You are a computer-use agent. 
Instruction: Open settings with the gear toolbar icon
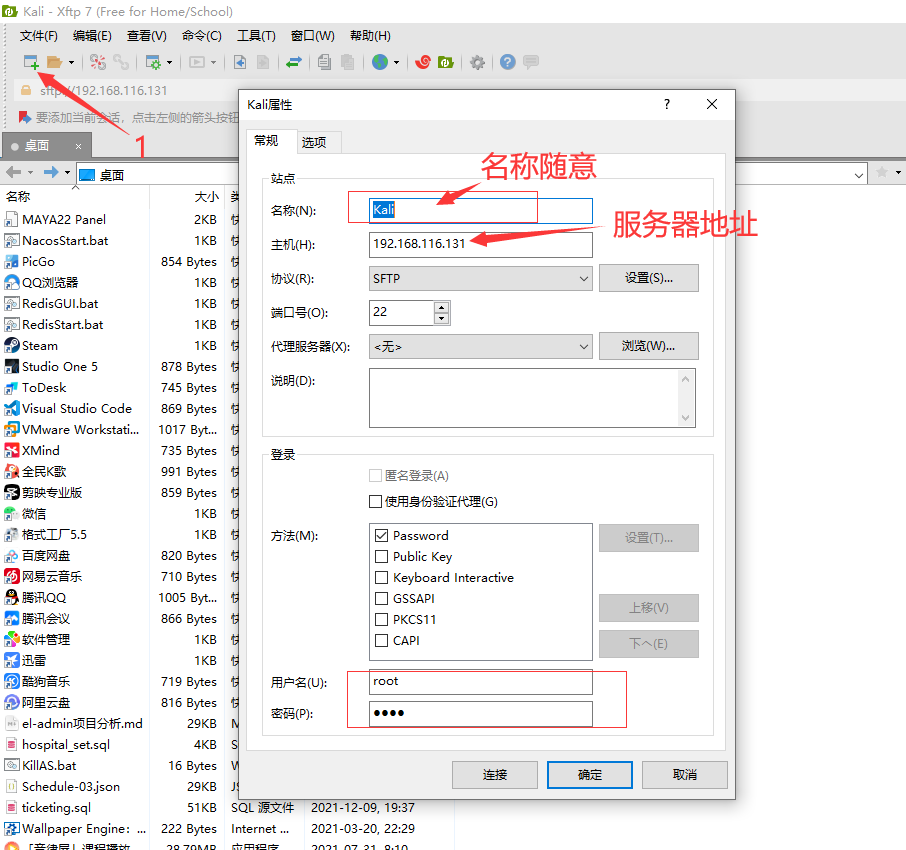[x=477, y=62]
